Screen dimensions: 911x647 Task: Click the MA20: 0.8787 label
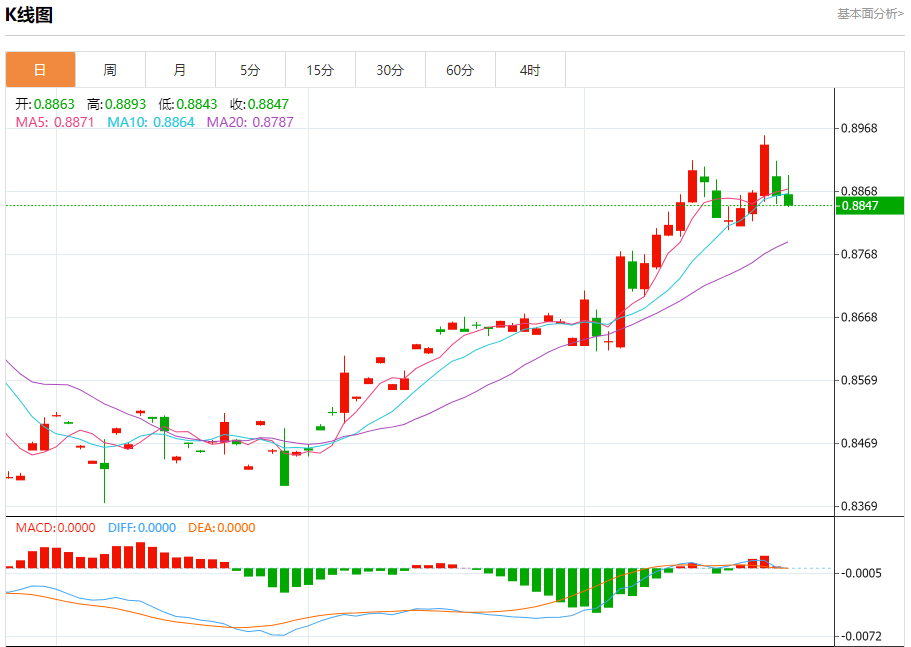(x=250, y=122)
